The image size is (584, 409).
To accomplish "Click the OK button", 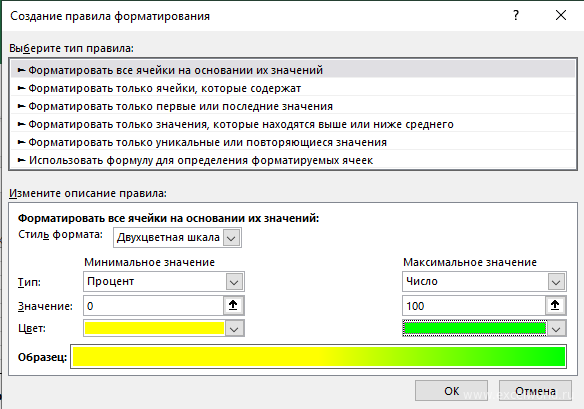I will 451,391.
